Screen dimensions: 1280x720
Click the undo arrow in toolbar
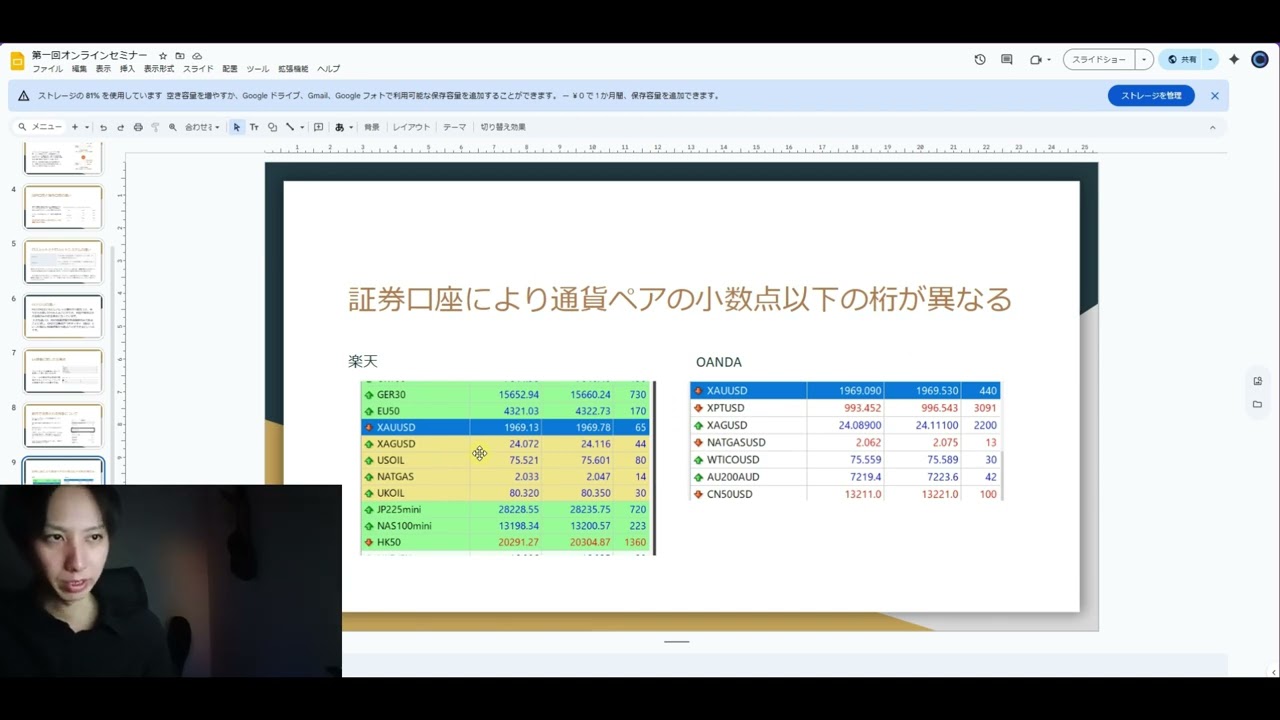[x=103, y=127]
